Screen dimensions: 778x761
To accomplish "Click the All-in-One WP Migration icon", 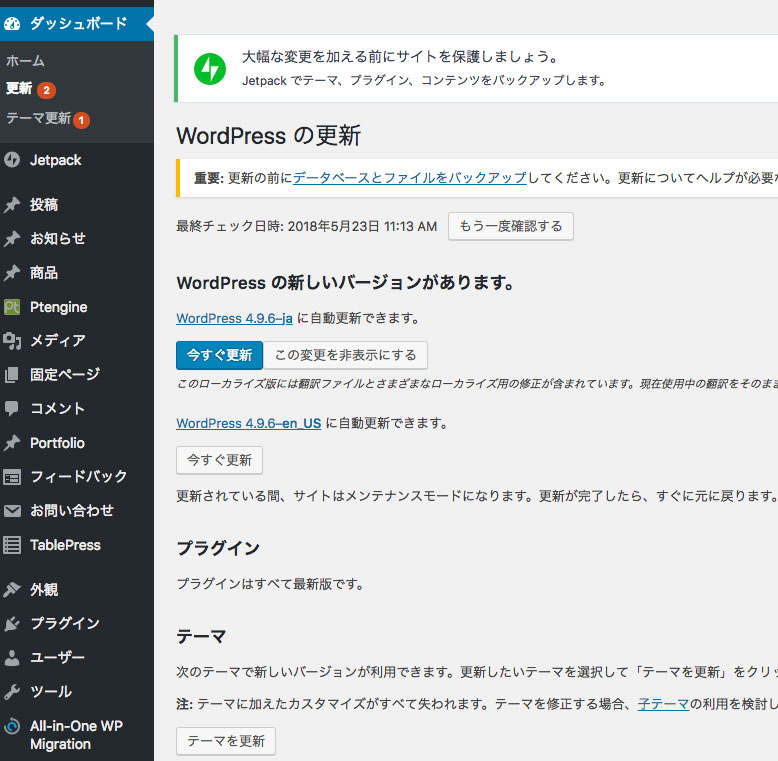I will pyautogui.click(x=12, y=727).
